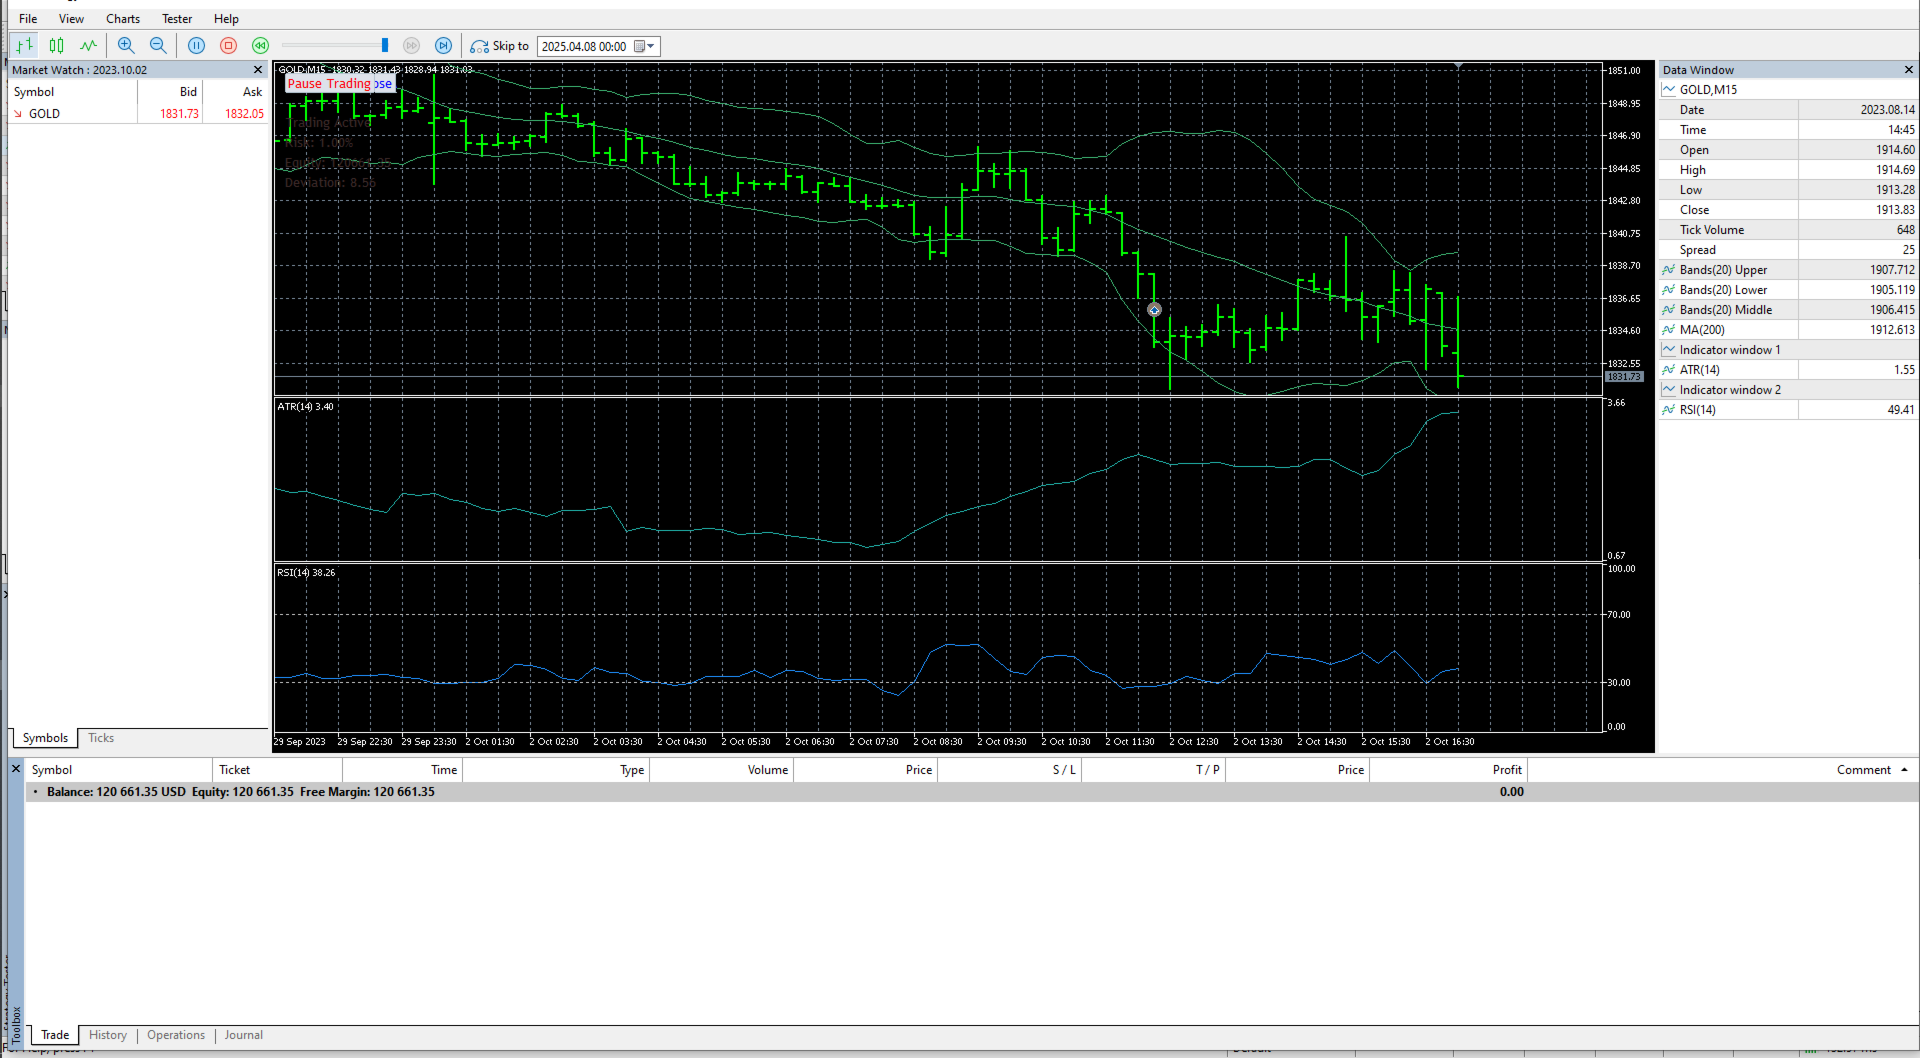Adjust the tester speed slider handle
1920x1058 pixels.
pos(385,45)
